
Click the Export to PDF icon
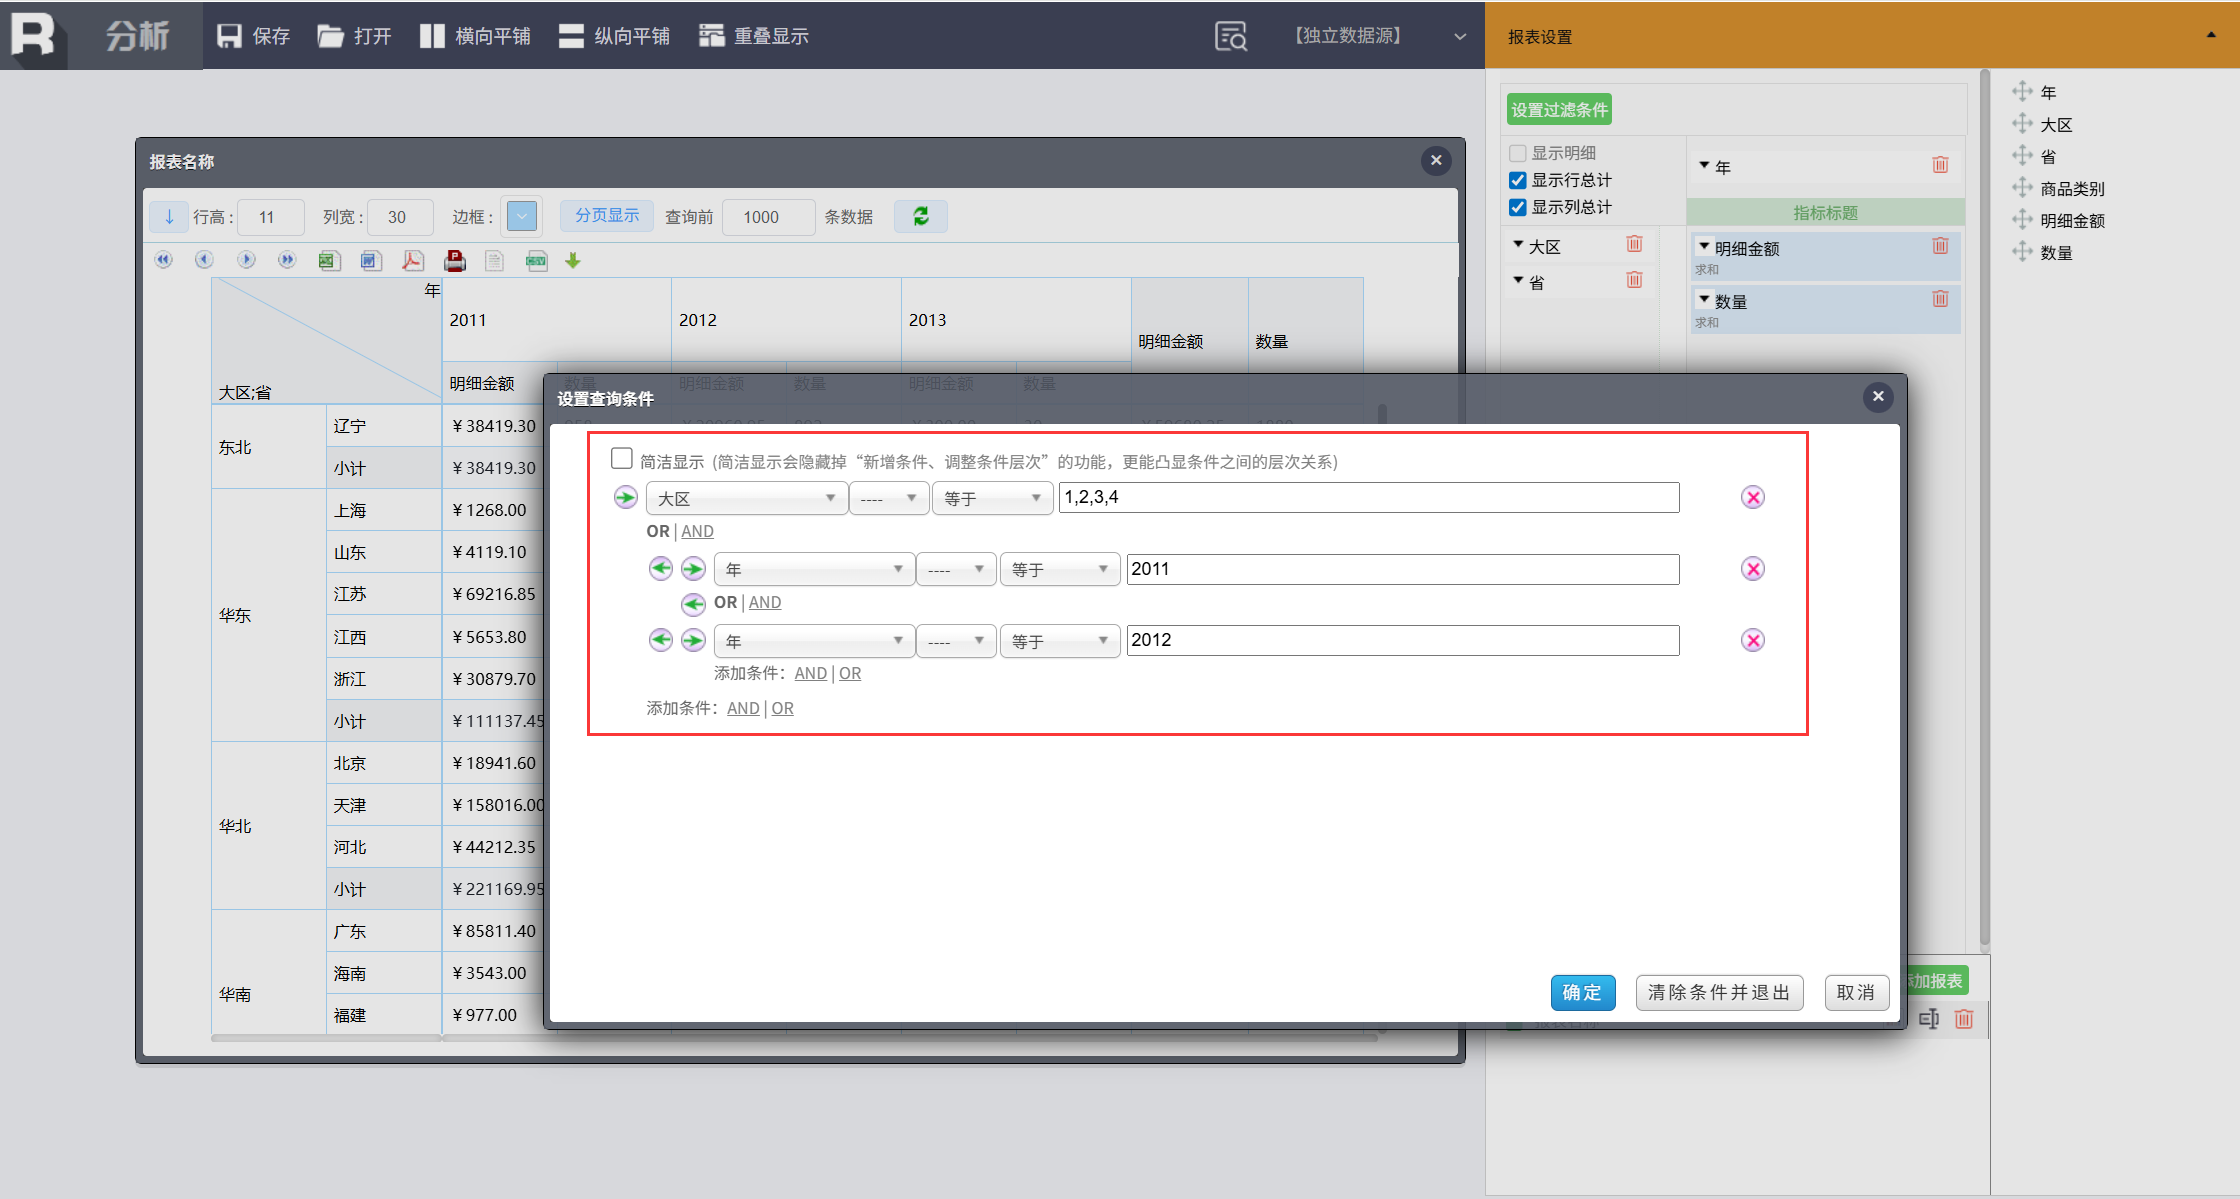412,261
